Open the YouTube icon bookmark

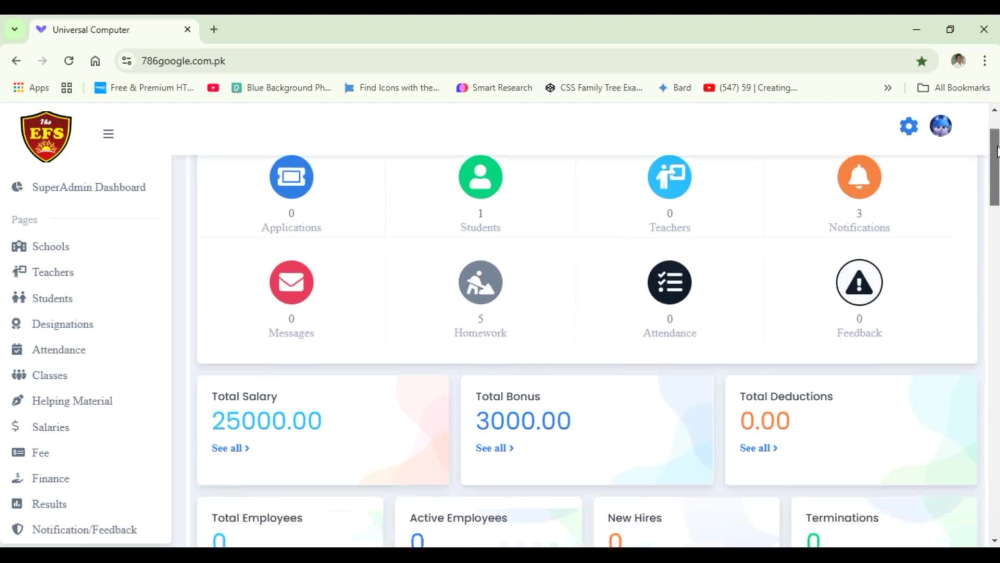213,87
